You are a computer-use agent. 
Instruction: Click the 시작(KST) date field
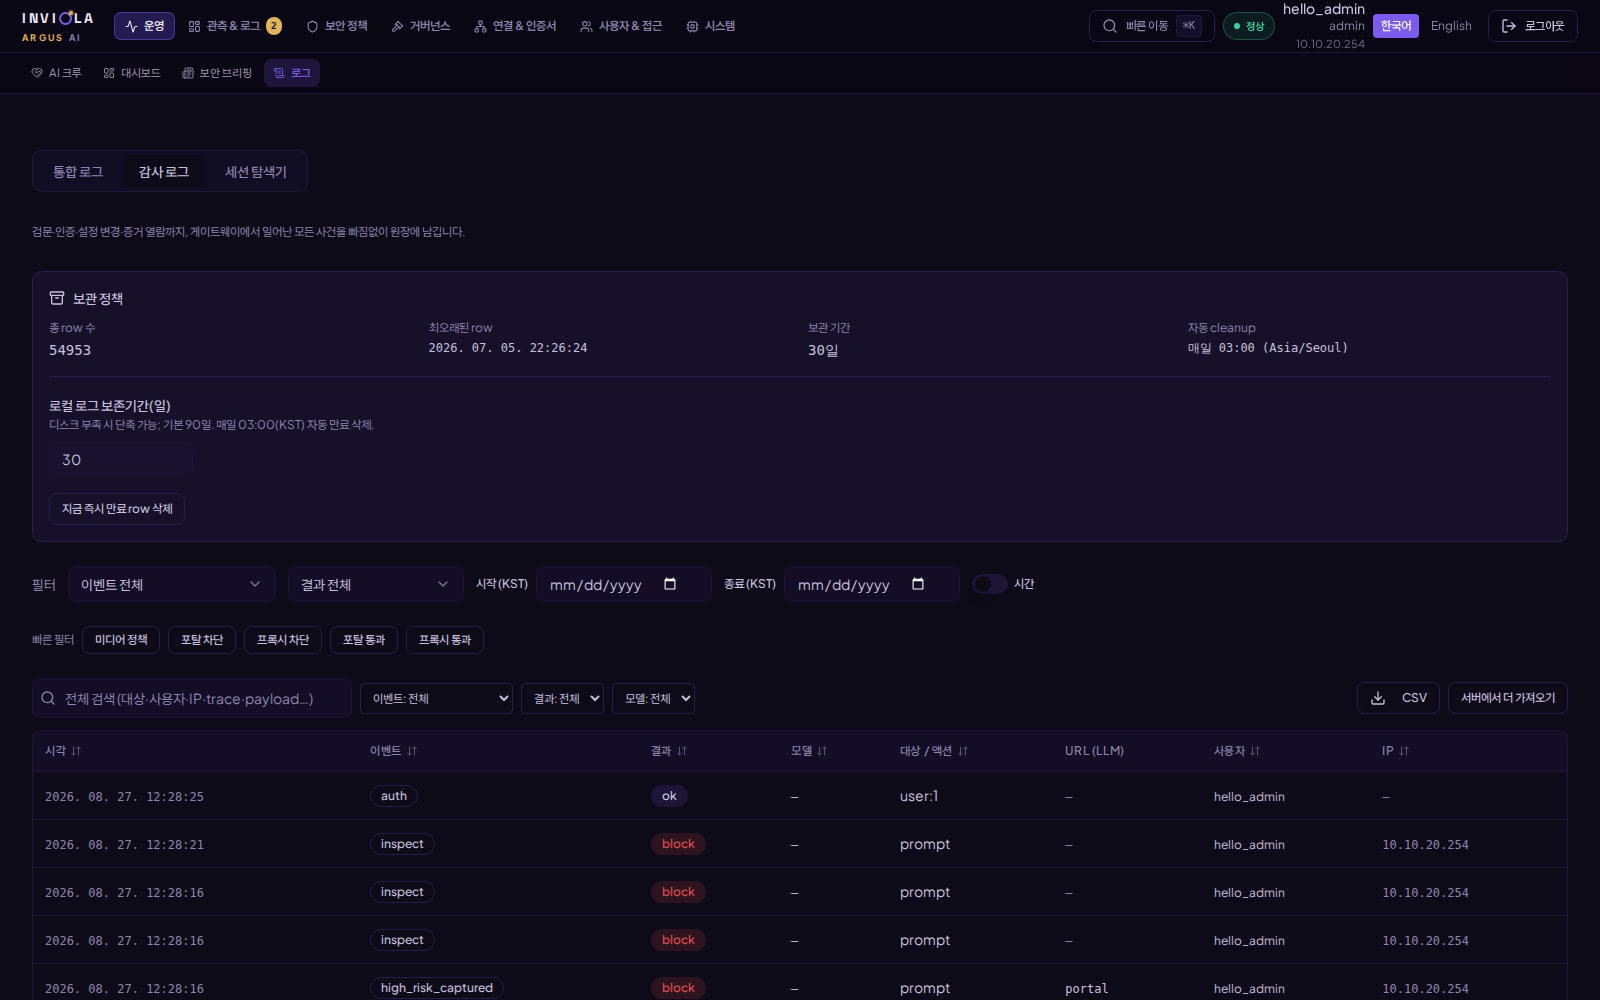624,584
